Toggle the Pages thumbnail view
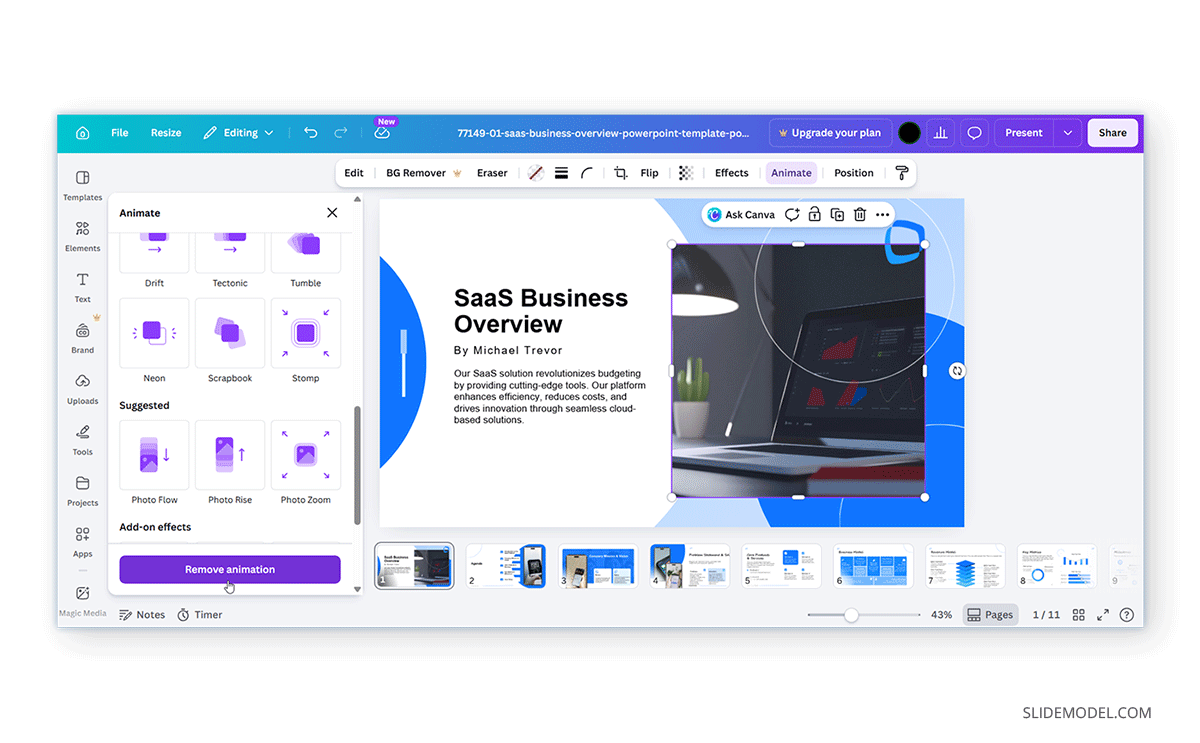1200x743 pixels. (x=990, y=615)
